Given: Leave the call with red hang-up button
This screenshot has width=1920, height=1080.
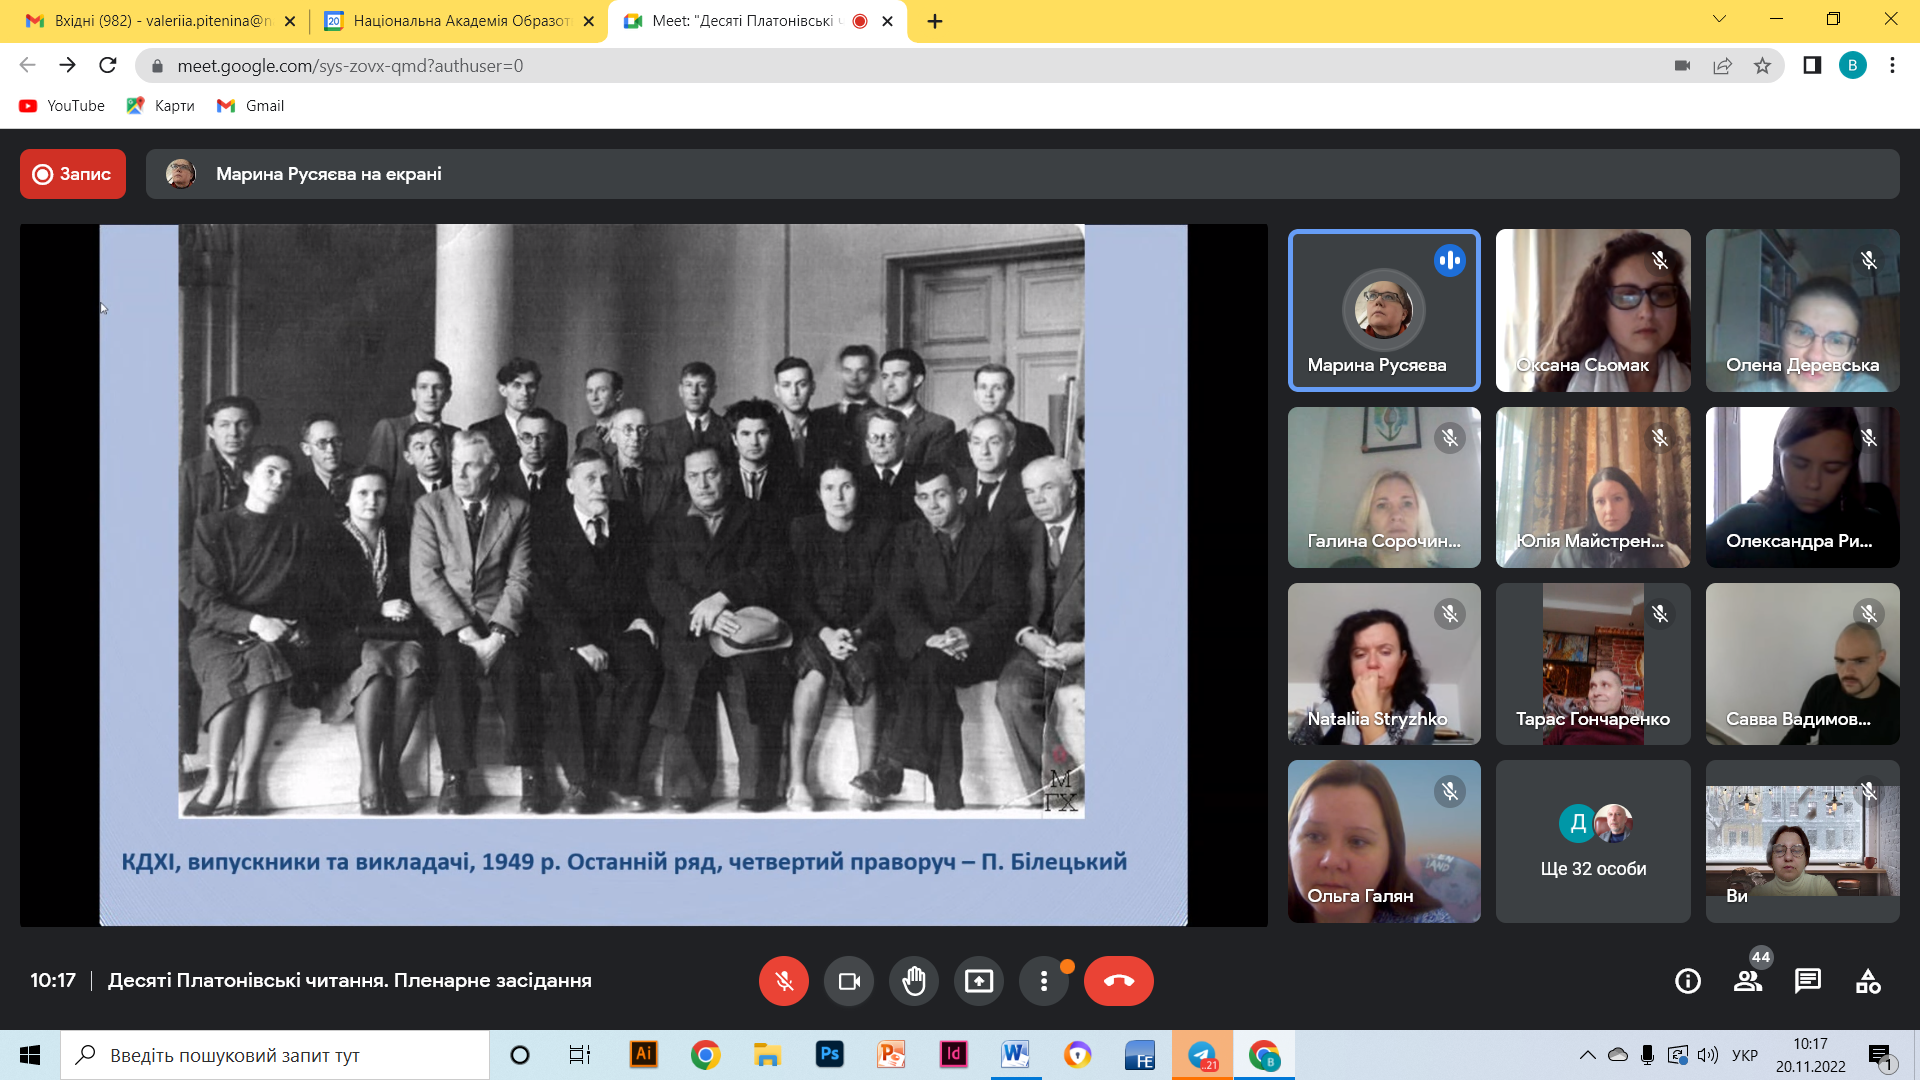Looking at the screenshot, I should (x=1119, y=981).
